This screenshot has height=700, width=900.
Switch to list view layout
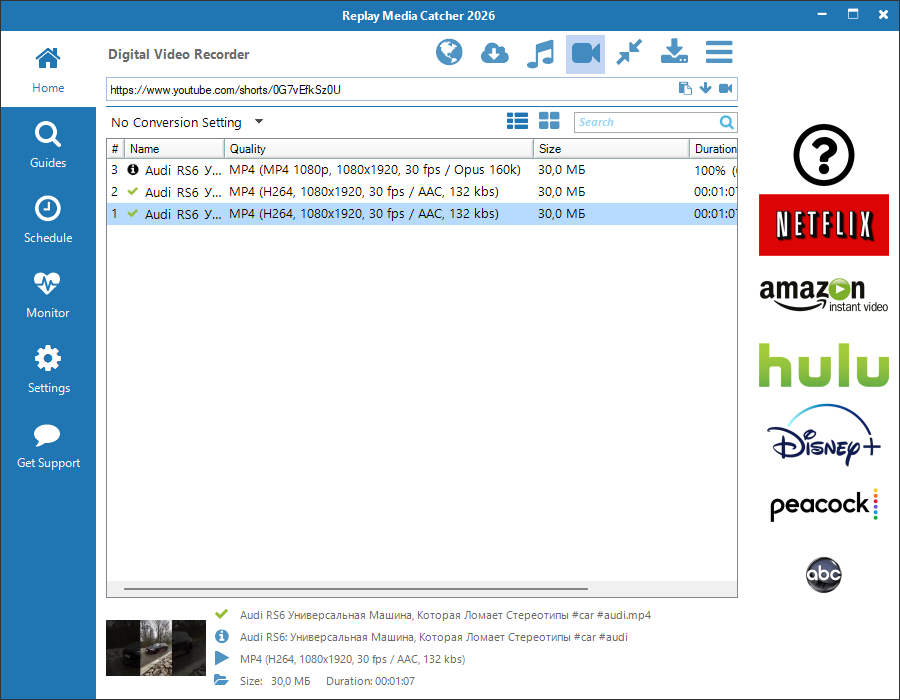pos(517,122)
